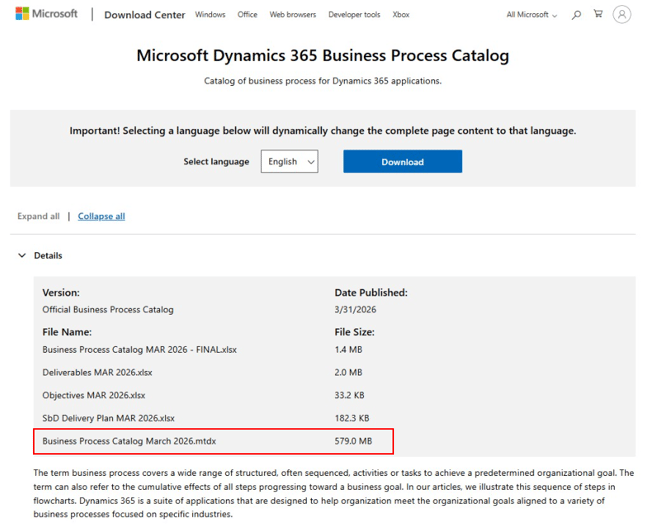Click the Collapse all link

[x=101, y=216]
